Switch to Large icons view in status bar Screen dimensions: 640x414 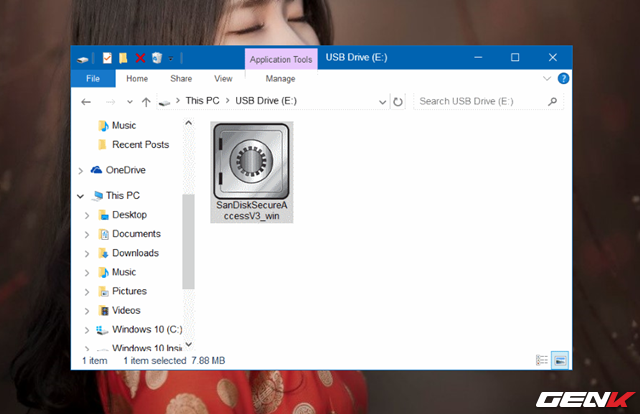coord(560,361)
